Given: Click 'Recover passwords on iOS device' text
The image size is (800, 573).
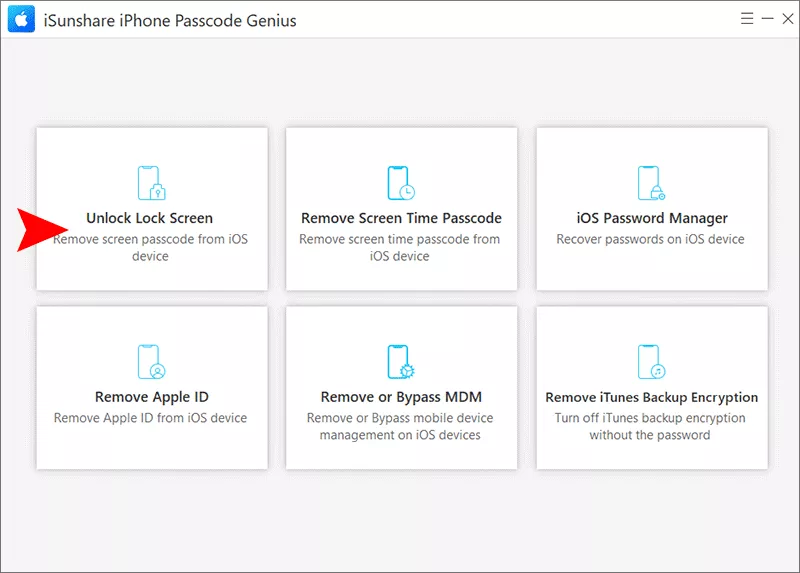Looking at the screenshot, I should (651, 239).
